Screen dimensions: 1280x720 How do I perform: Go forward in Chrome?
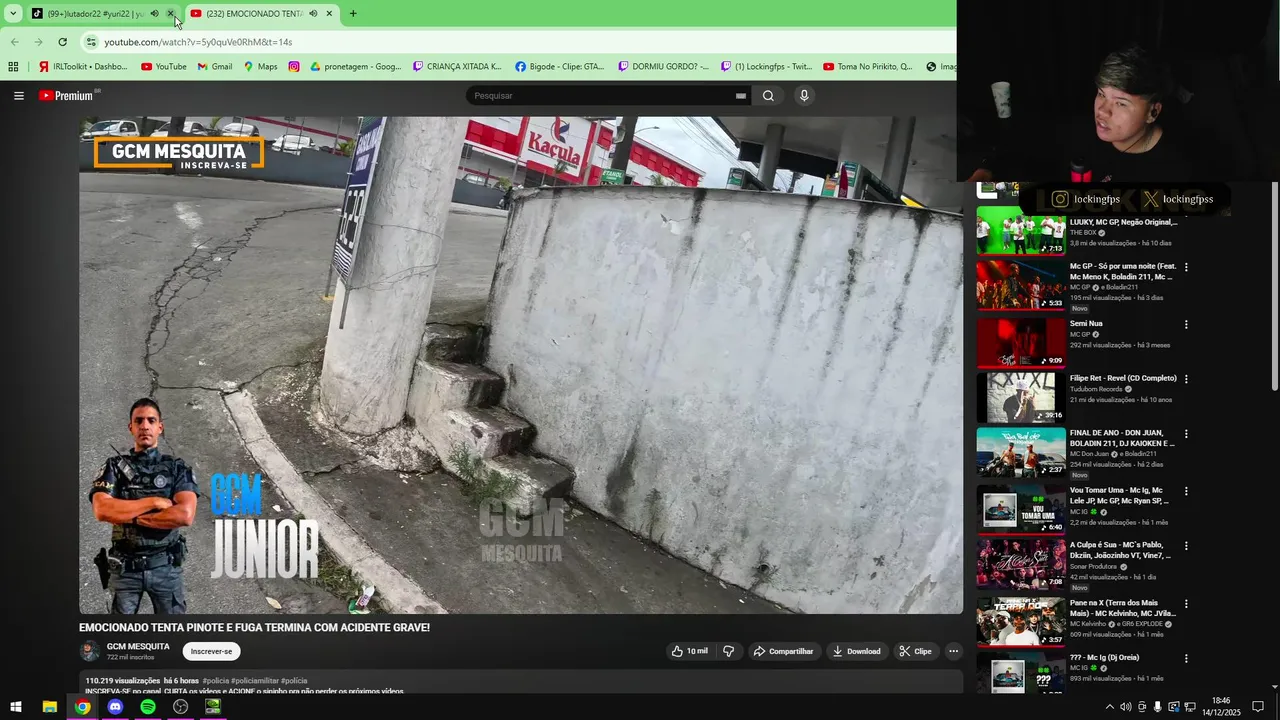38,42
